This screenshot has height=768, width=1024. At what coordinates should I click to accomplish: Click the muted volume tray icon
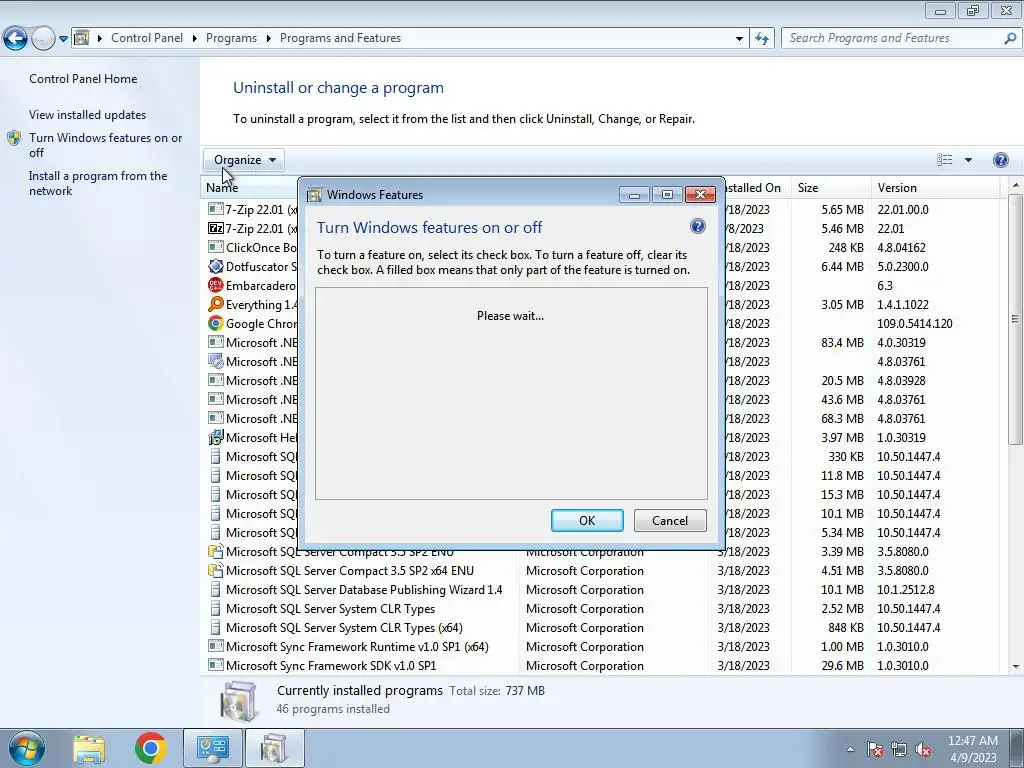[923, 750]
